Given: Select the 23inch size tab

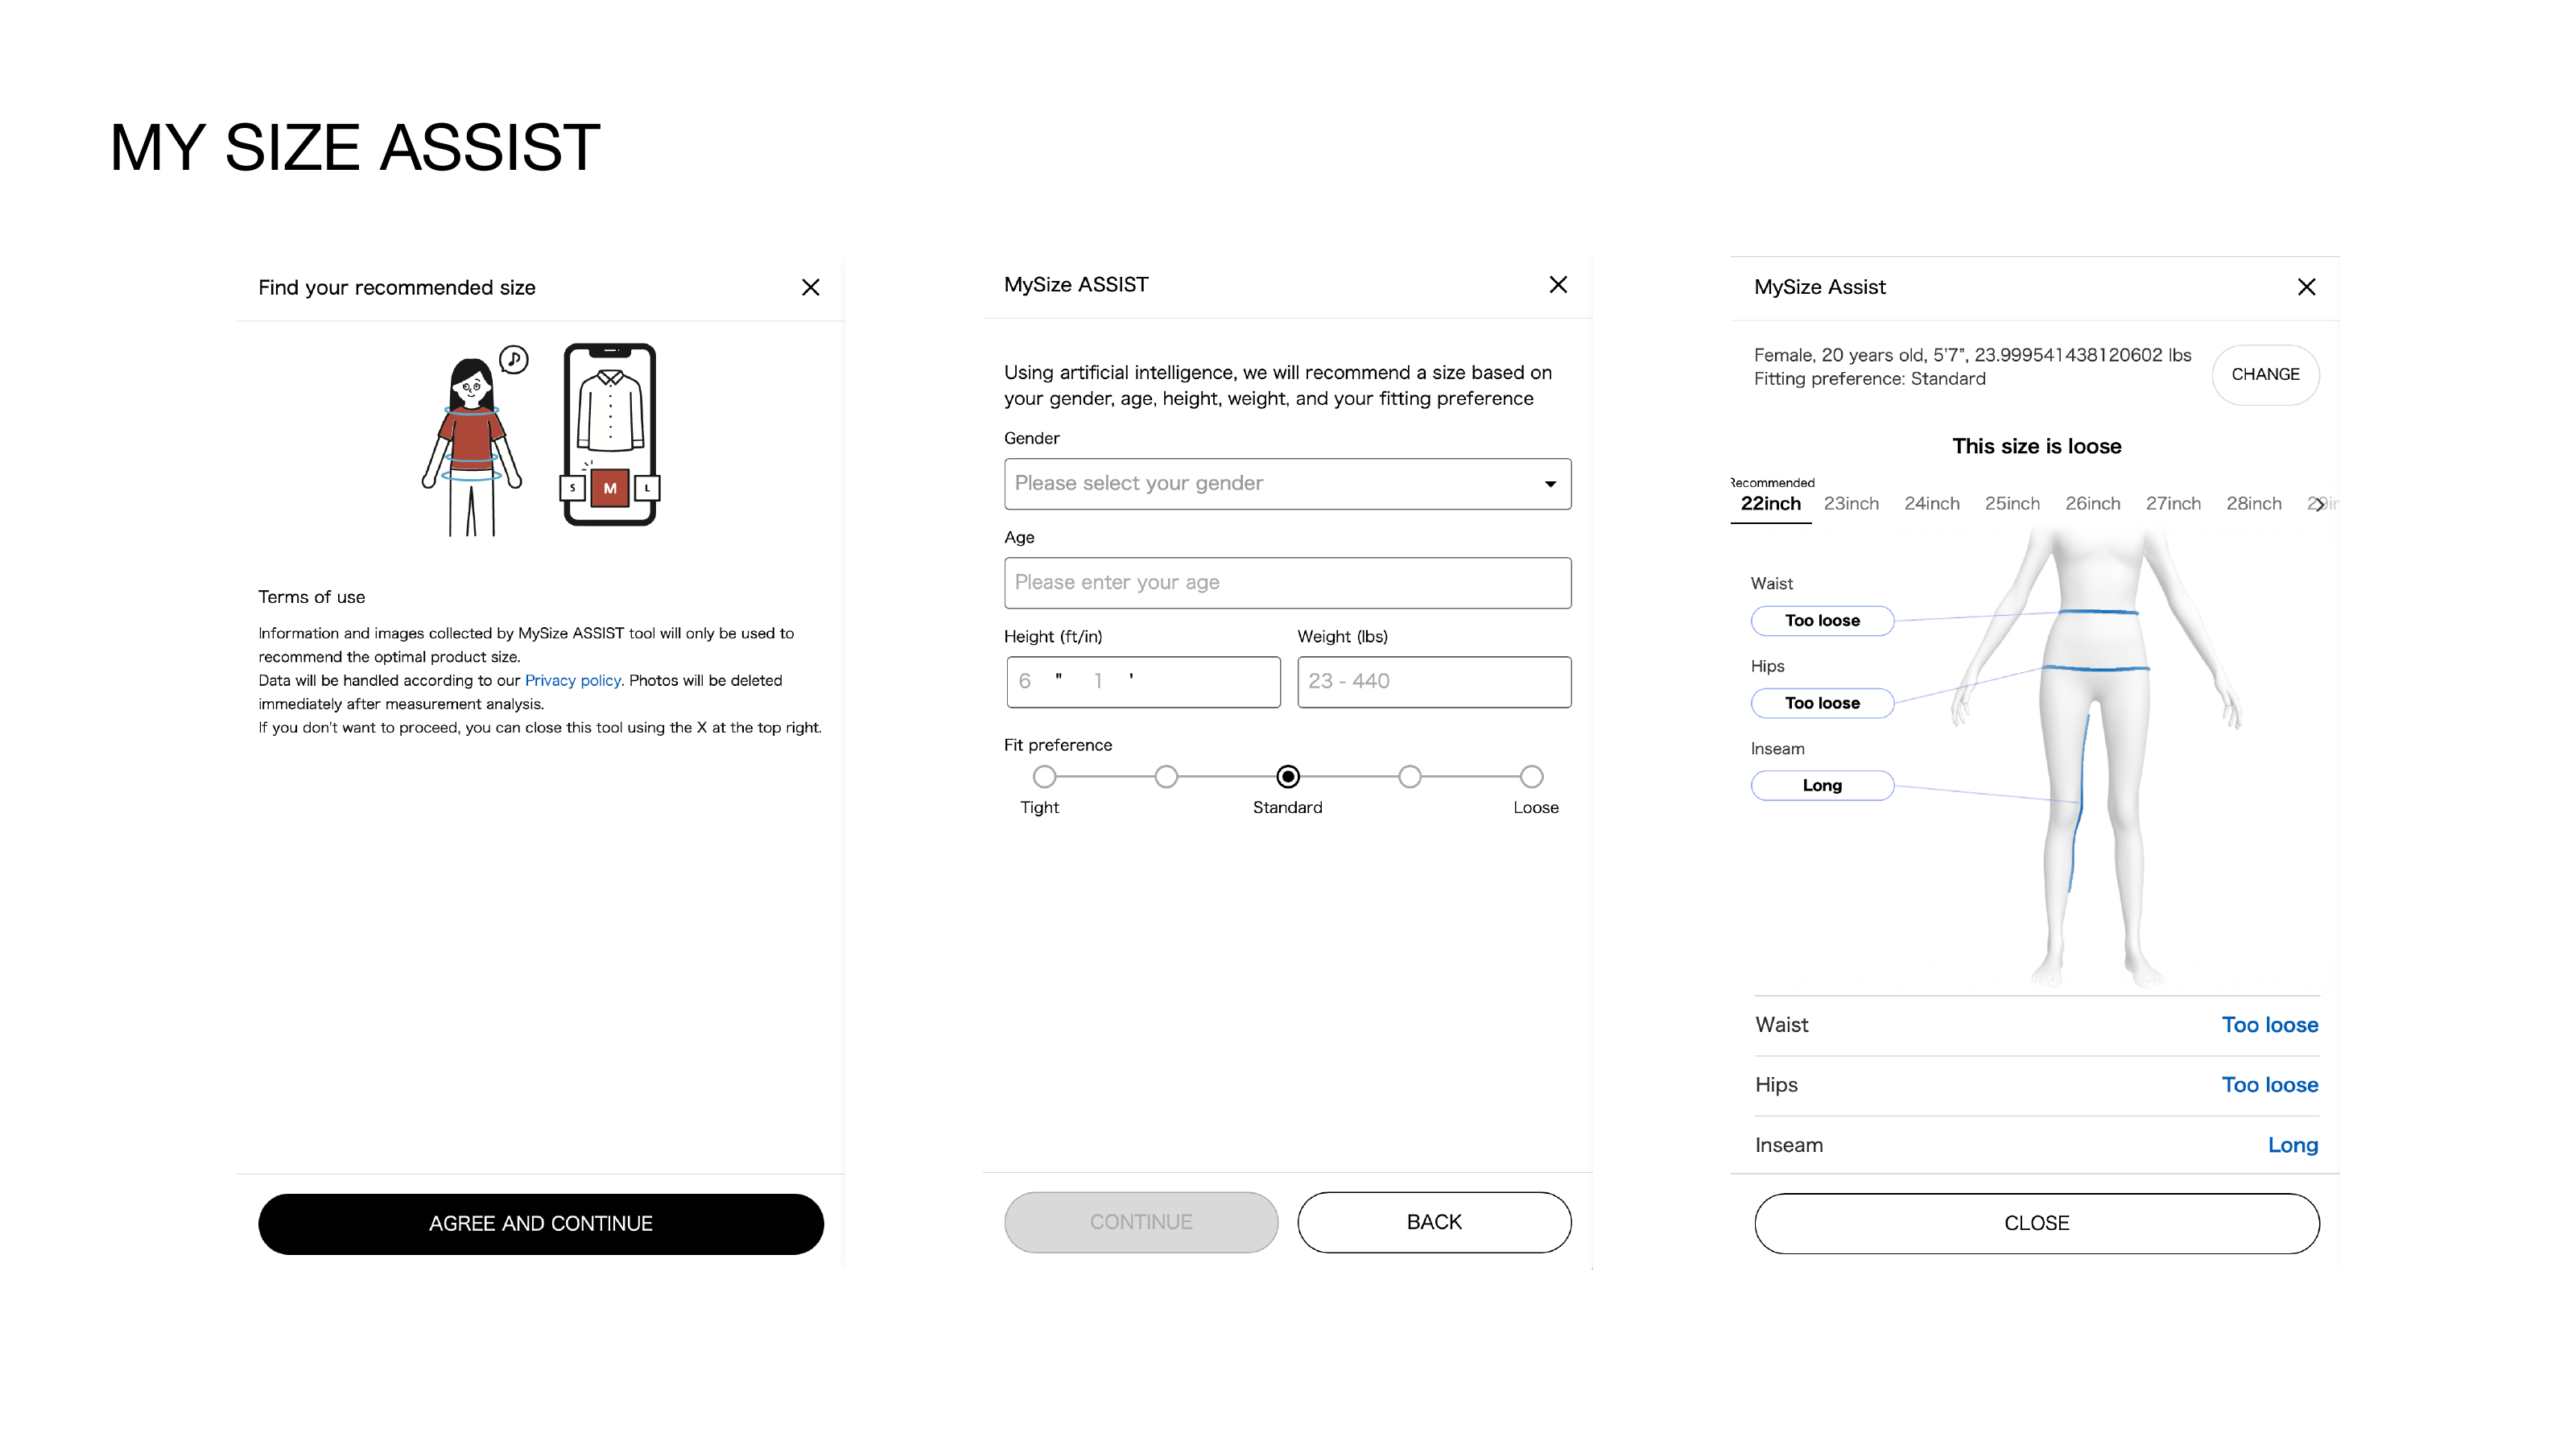Looking at the screenshot, I should coord(1851,503).
